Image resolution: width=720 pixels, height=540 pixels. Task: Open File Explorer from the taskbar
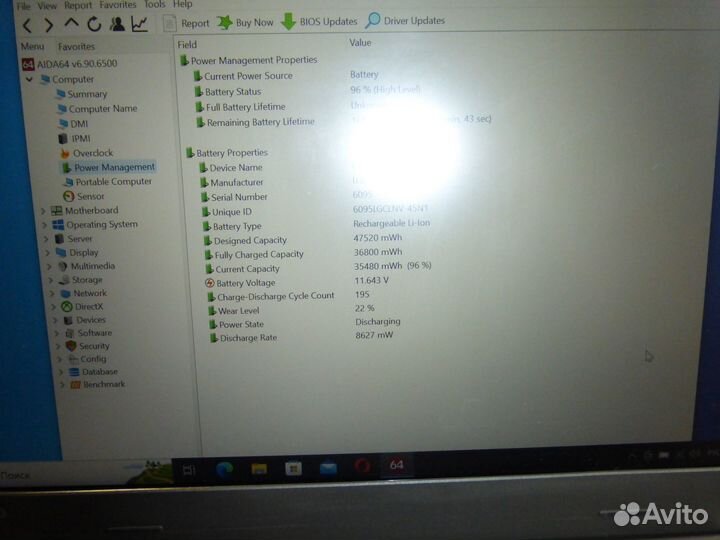point(259,468)
